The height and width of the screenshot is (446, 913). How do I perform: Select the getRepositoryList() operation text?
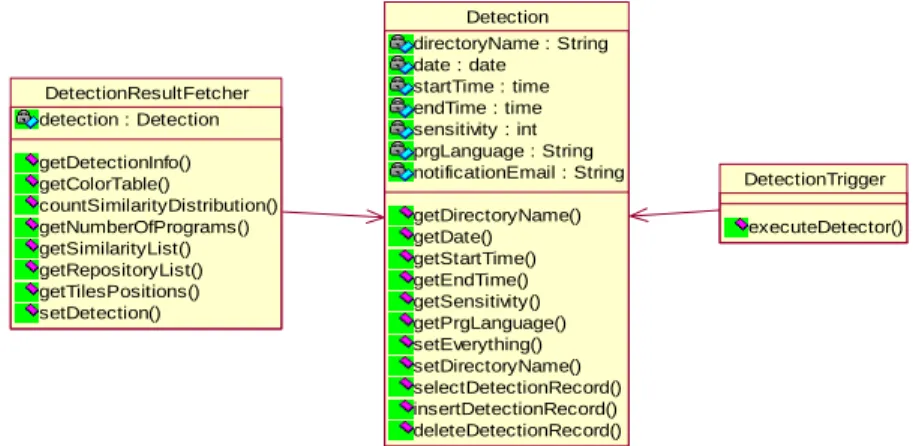pyautogui.click(x=121, y=271)
